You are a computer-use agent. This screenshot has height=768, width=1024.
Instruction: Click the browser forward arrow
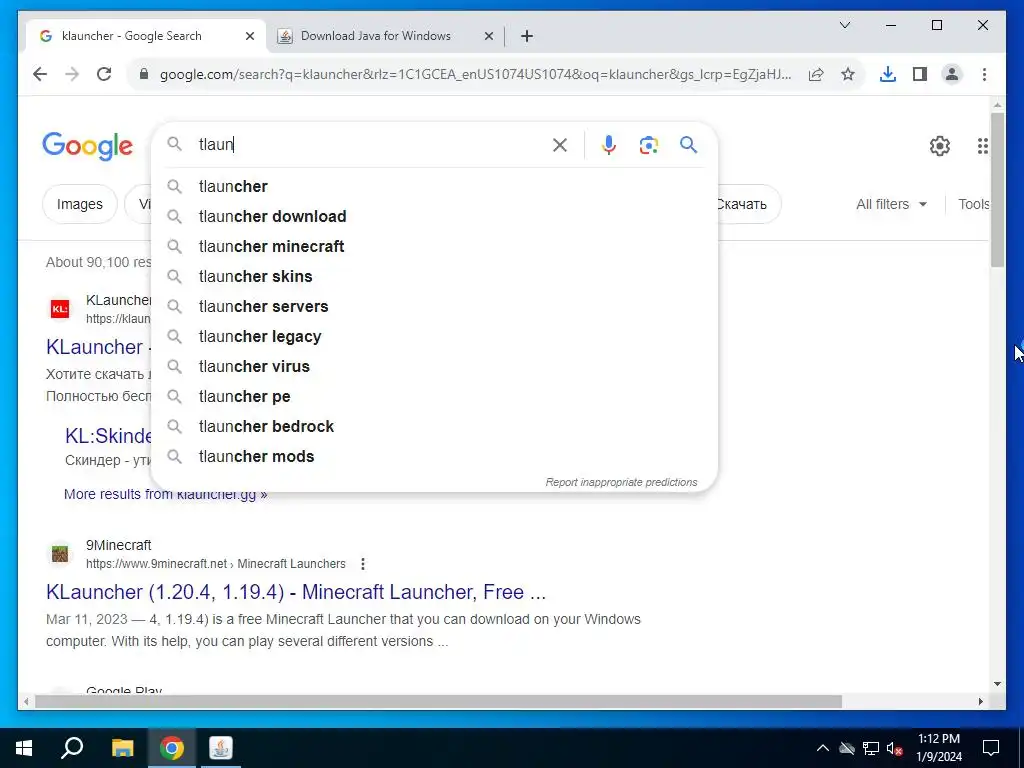72,74
